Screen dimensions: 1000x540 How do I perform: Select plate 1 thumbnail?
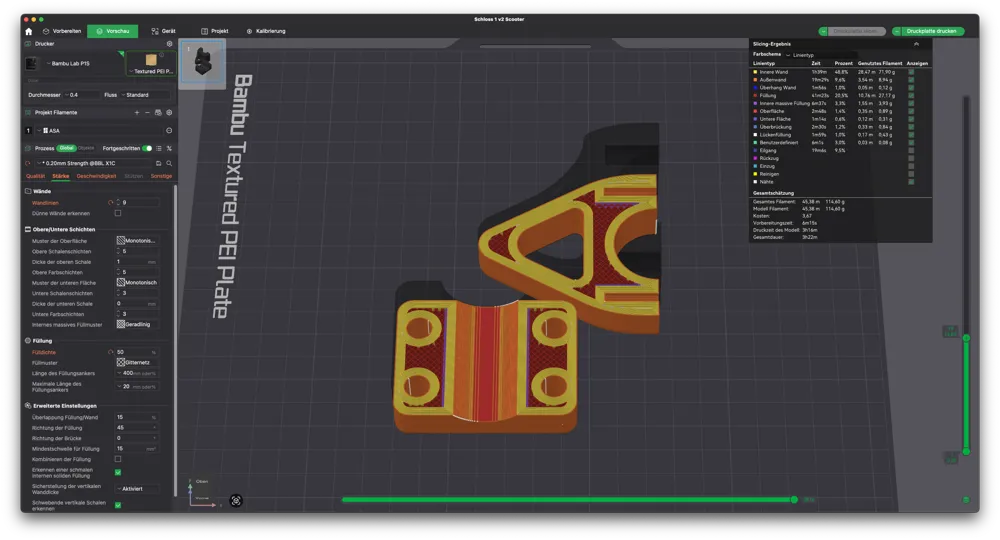(x=202, y=62)
